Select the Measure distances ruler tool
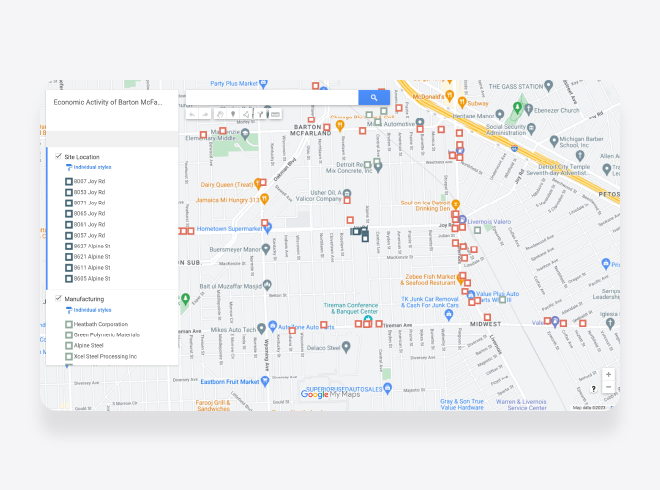The width and height of the screenshot is (660, 490). click(275, 115)
